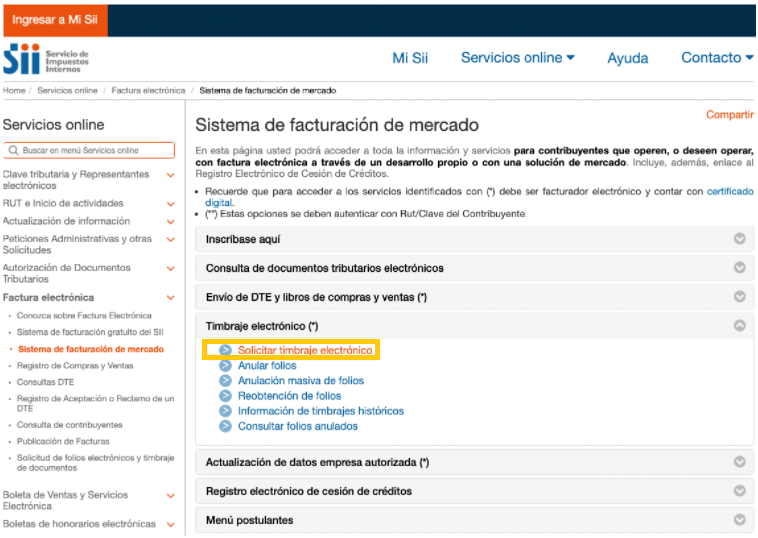This screenshot has width=758, height=538.
Task: Collapse the Timbraje electrónico section chevron
Action: click(739, 325)
